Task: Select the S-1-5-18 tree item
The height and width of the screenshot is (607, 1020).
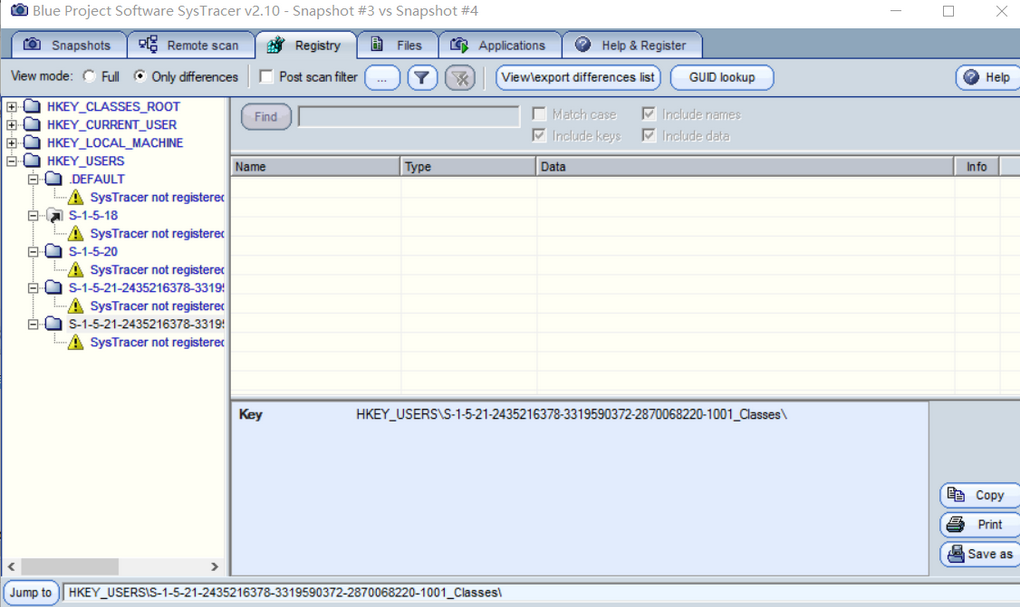Action: pos(93,215)
